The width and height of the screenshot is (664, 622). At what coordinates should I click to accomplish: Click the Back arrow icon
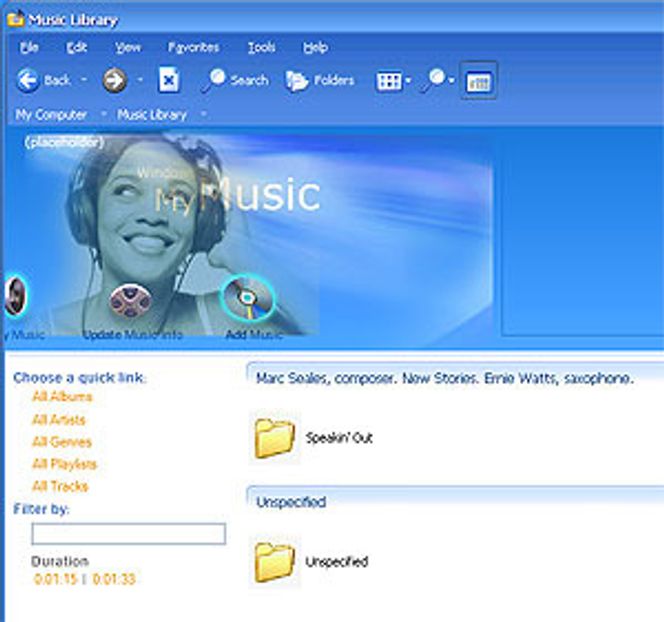click(28, 80)
